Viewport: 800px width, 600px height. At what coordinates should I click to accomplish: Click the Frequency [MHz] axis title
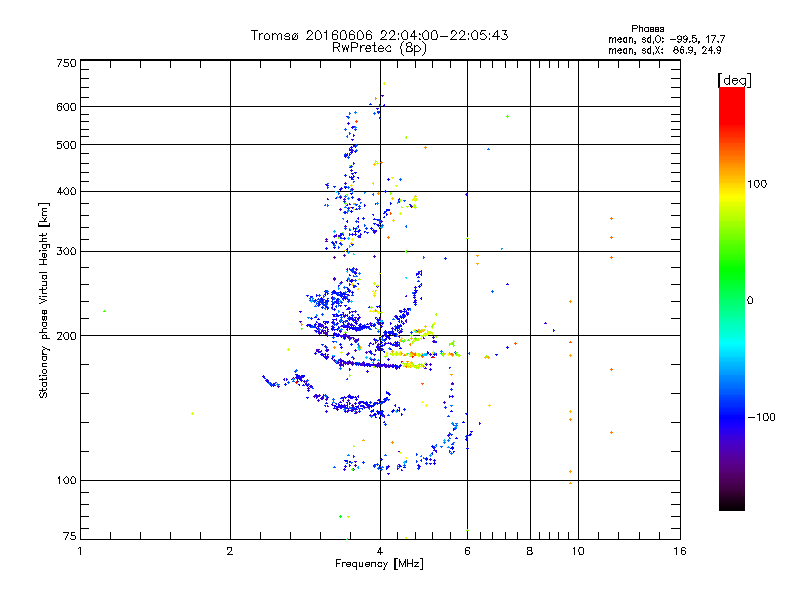[379, 564]
